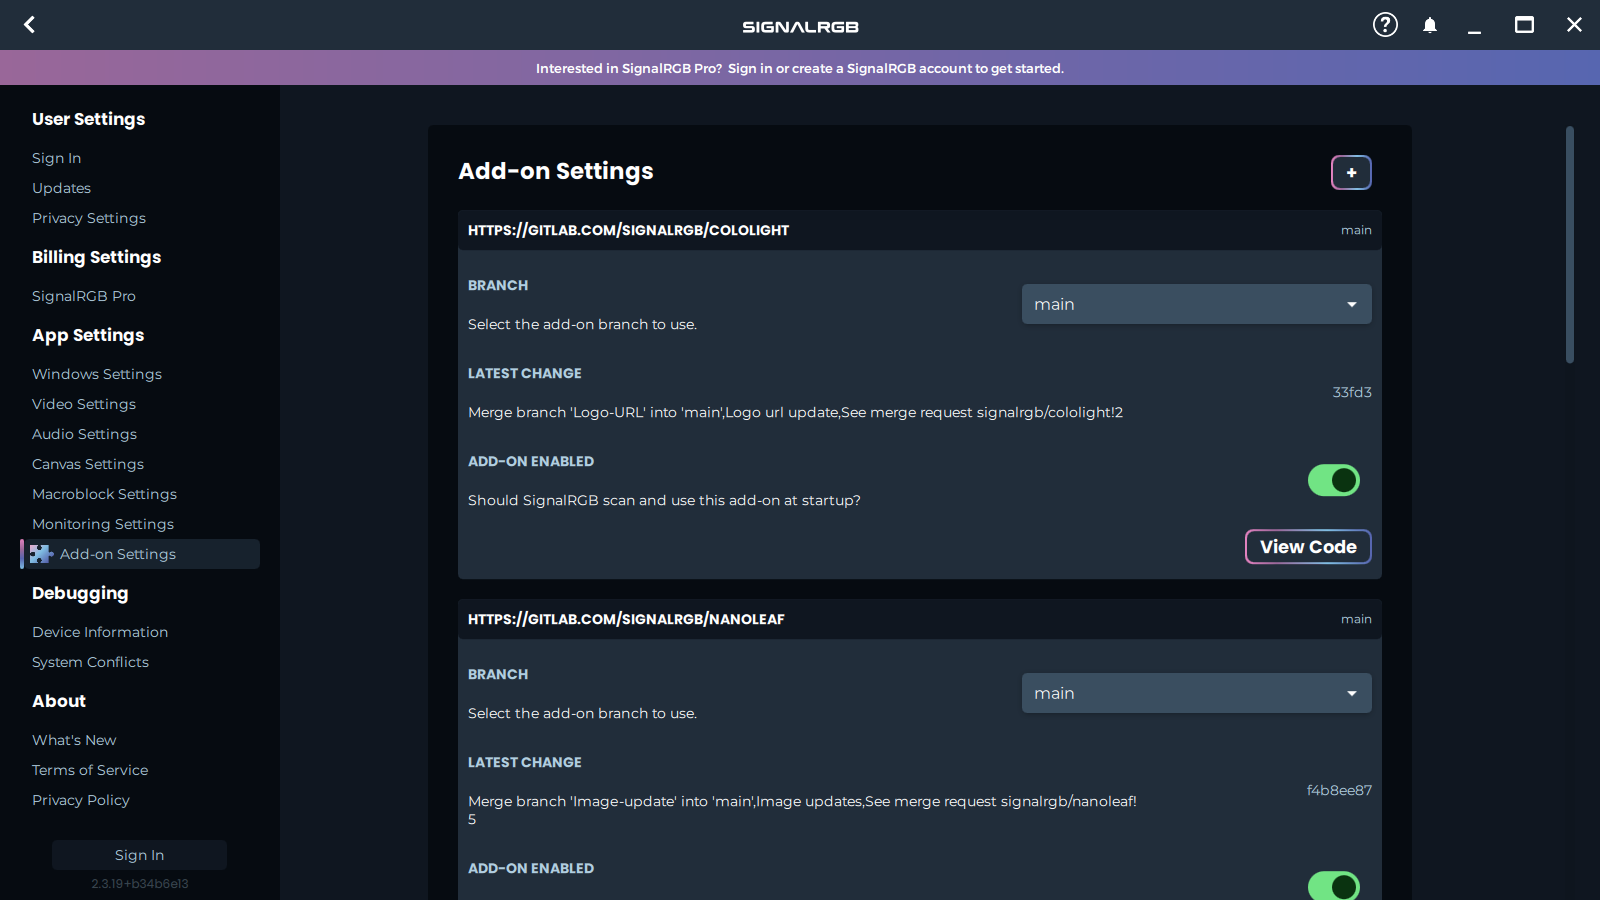Click the Add-on Settings puzzle icon

pyautogui.click(x=41, y=554)
